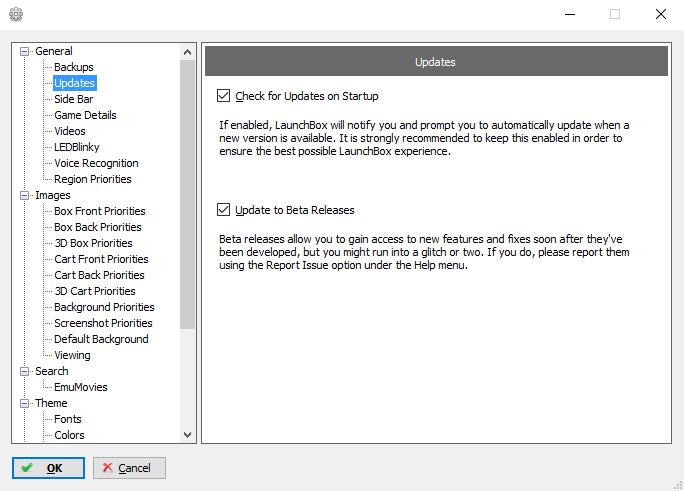The height and width of the screenshot is (491, 684).
Task: Select the Viewing tree item
Action: [x=72, y=355]
